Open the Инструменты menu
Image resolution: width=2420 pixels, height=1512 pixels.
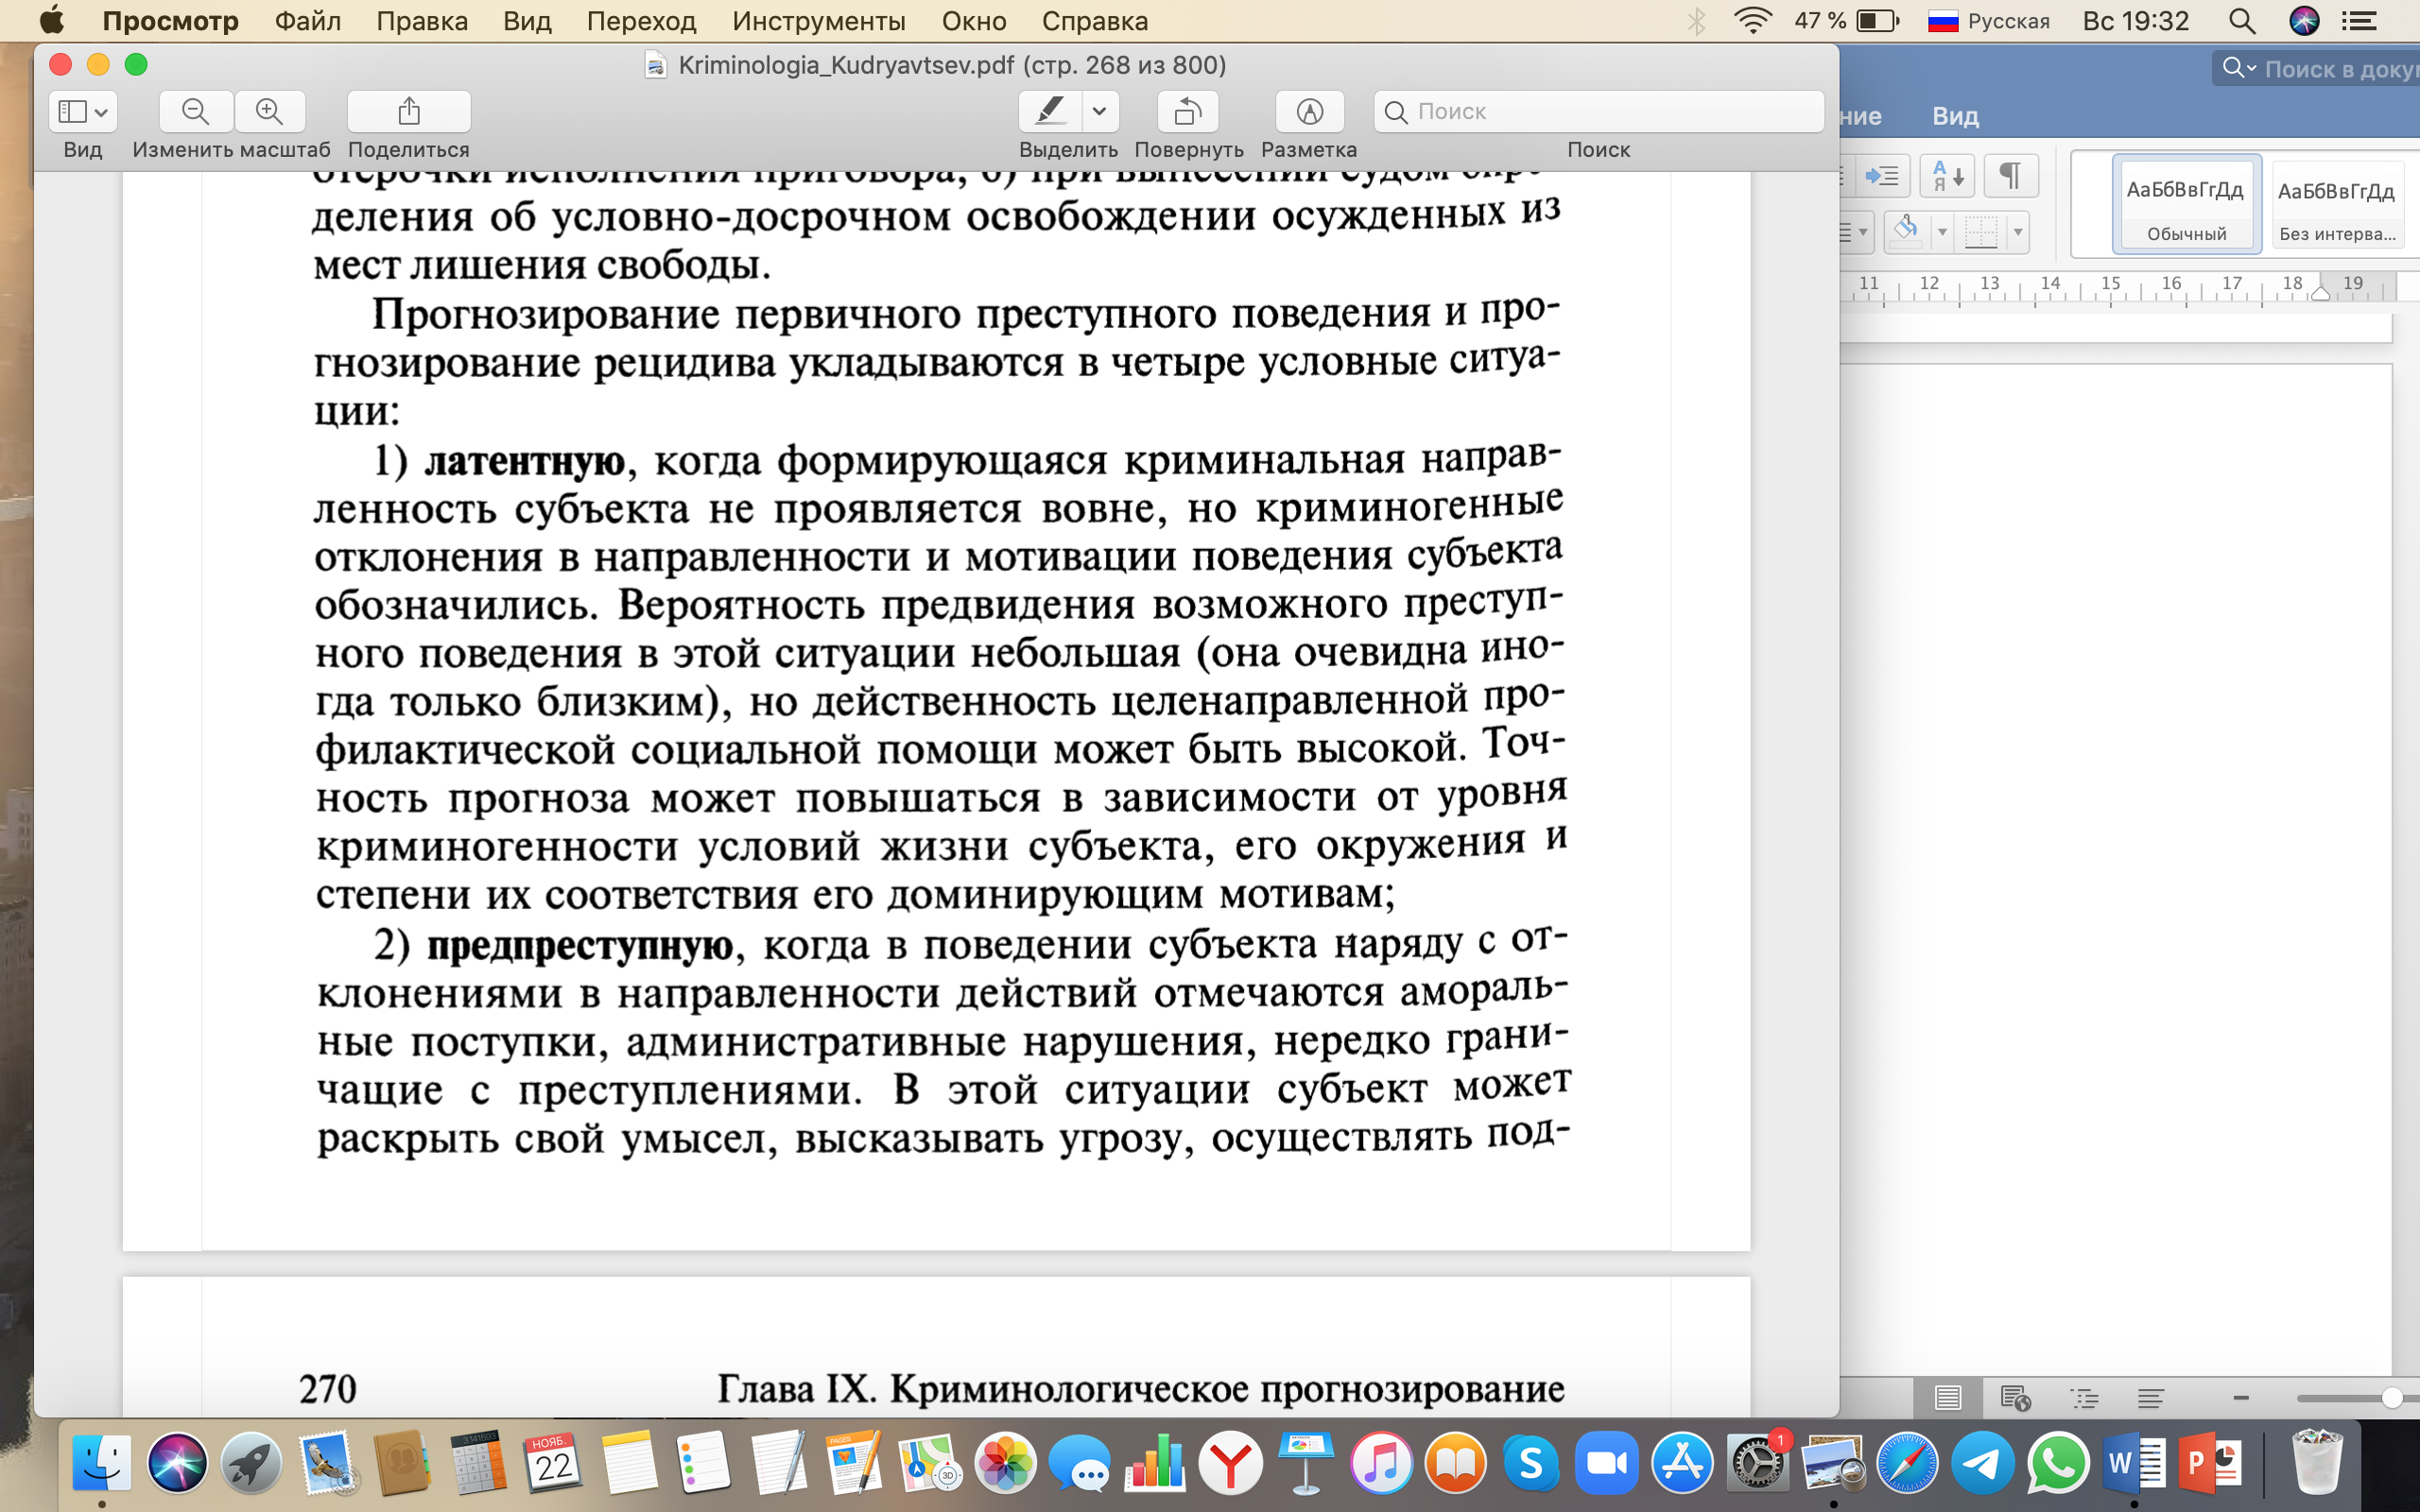819,21
